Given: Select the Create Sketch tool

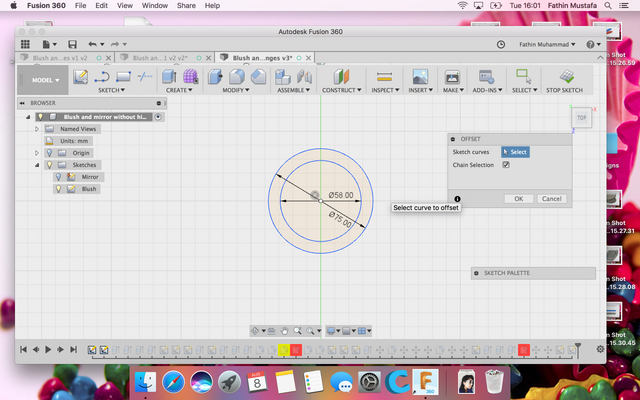Looking at the screenshot, I should pyautogui.click(x=80, y=77).
